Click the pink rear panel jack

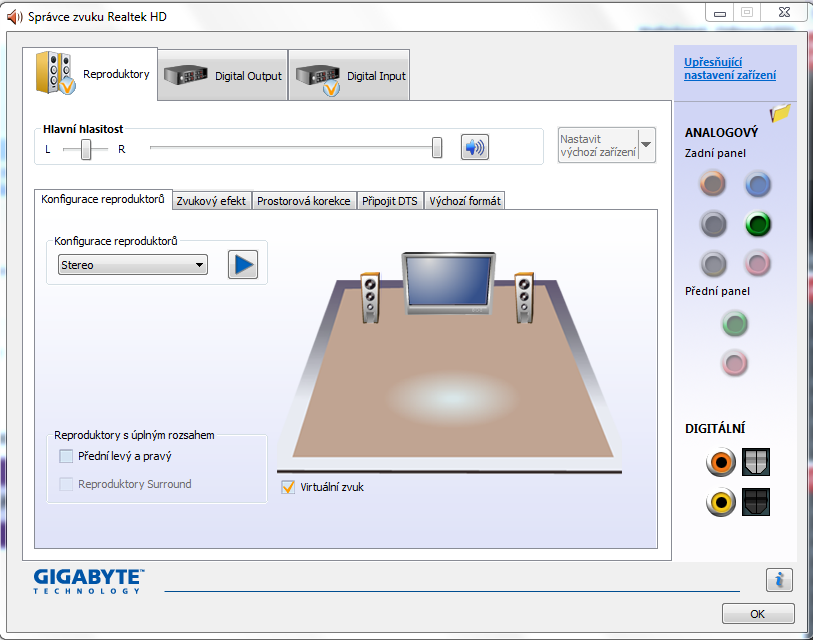pos(758,263)
